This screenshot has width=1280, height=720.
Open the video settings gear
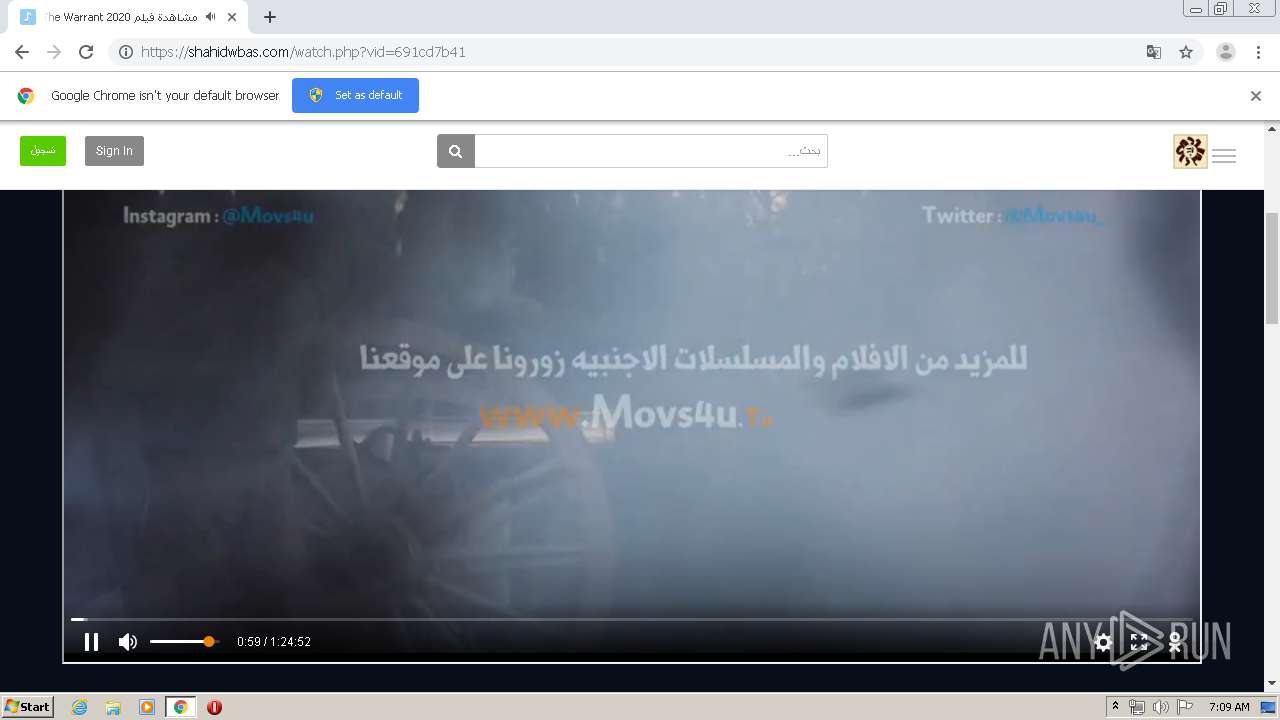[x=1103, y=642]
